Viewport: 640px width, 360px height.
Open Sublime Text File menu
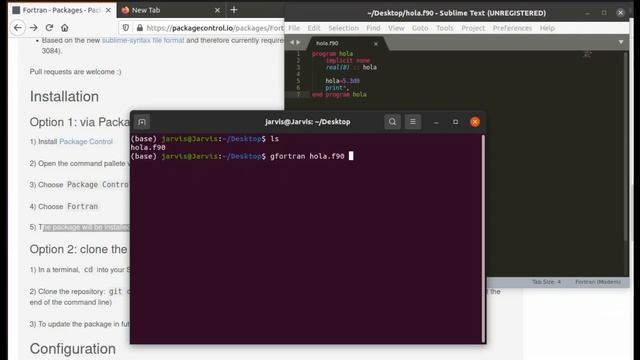click(x=294, y=28)
